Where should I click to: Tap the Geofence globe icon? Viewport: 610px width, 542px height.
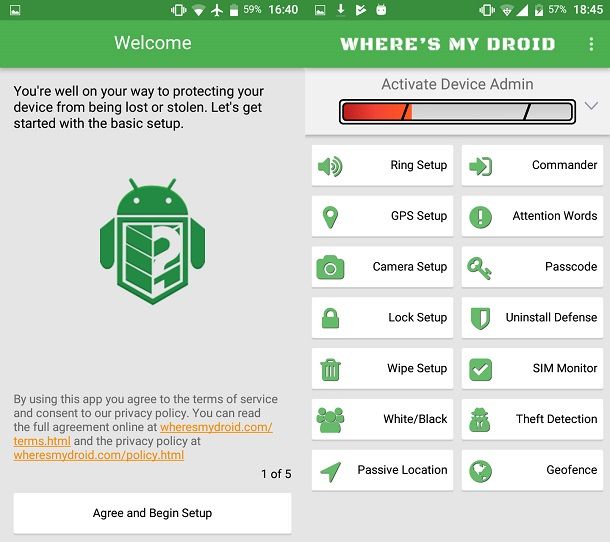(x=480, y=471)
